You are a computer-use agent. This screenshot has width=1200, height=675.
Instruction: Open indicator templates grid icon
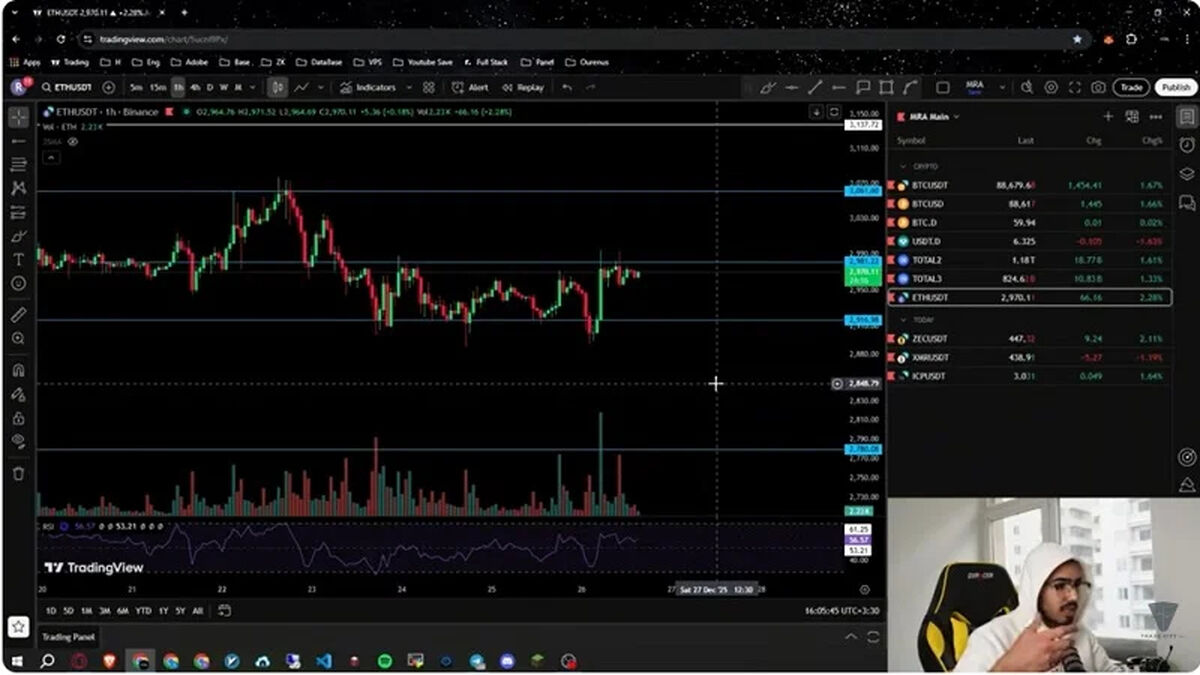[429, 87]
